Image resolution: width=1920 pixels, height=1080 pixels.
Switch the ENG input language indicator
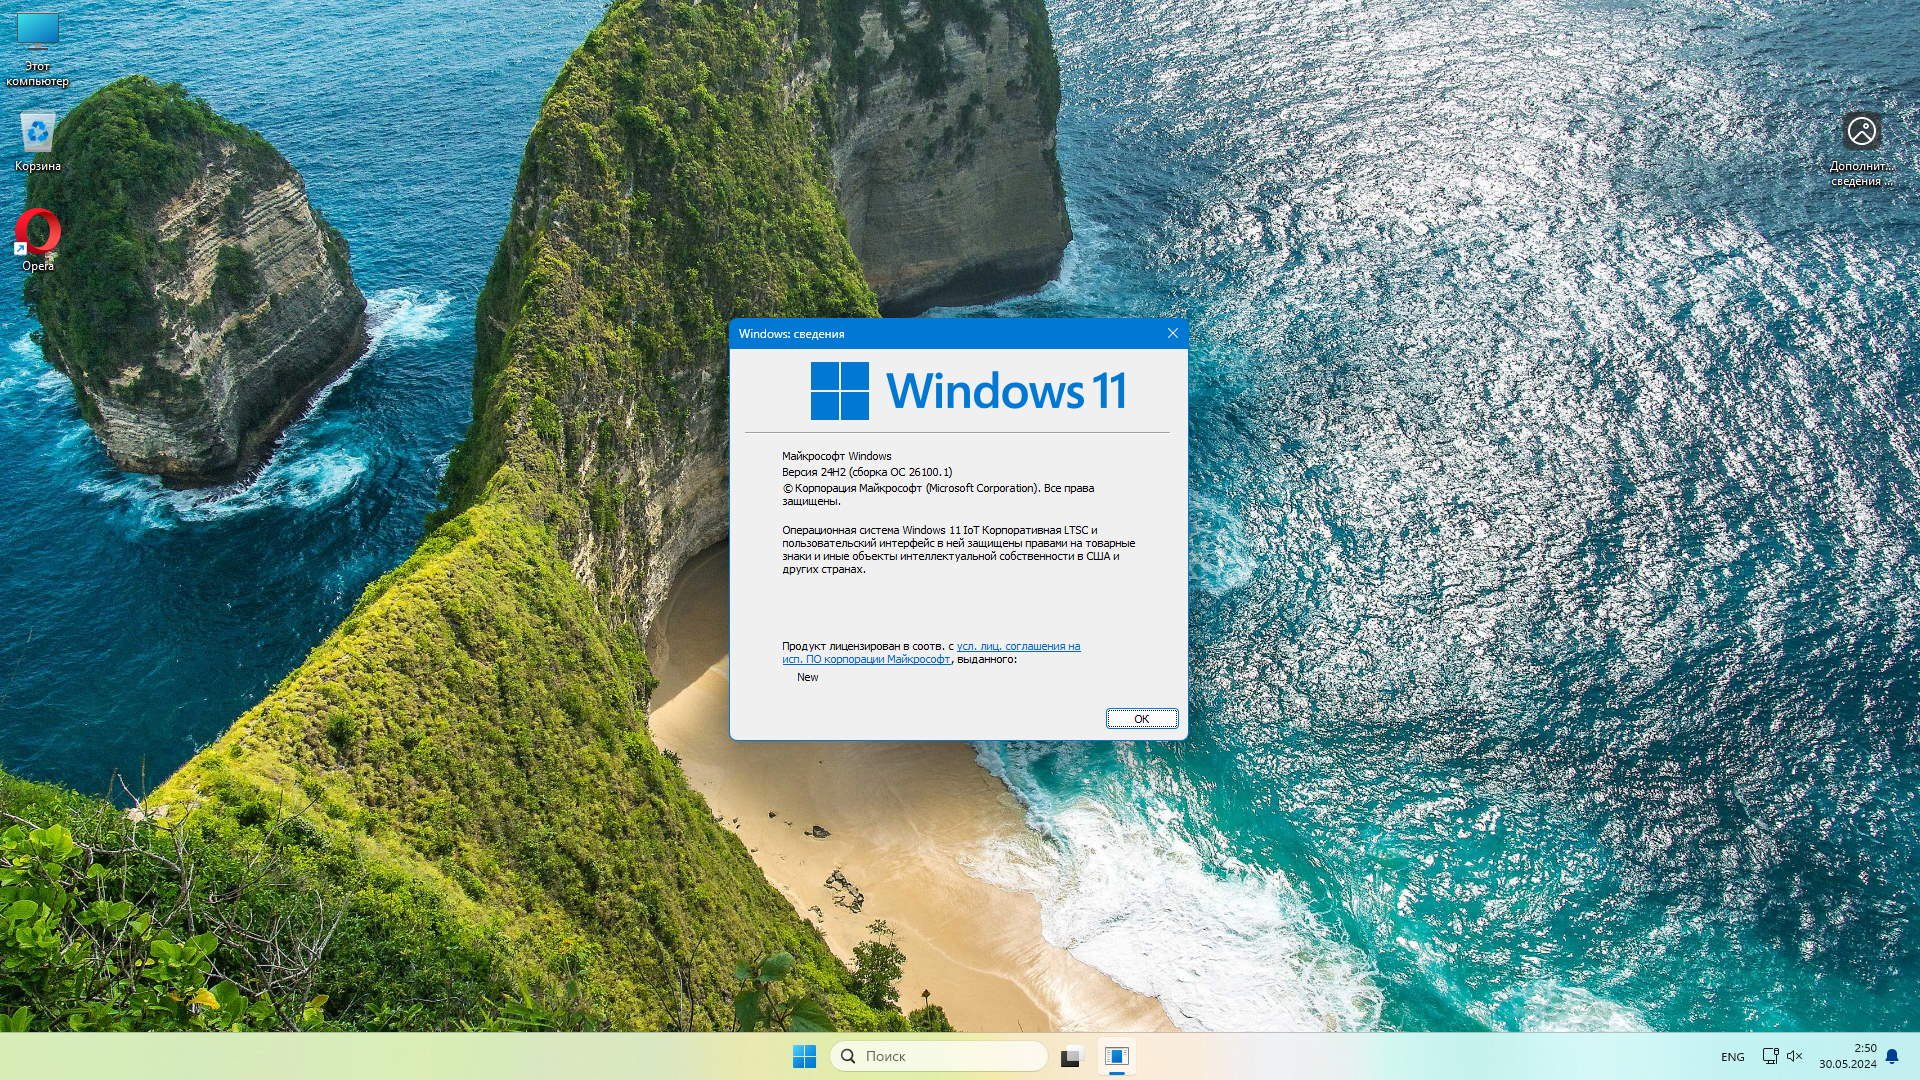(1733, 1057)
